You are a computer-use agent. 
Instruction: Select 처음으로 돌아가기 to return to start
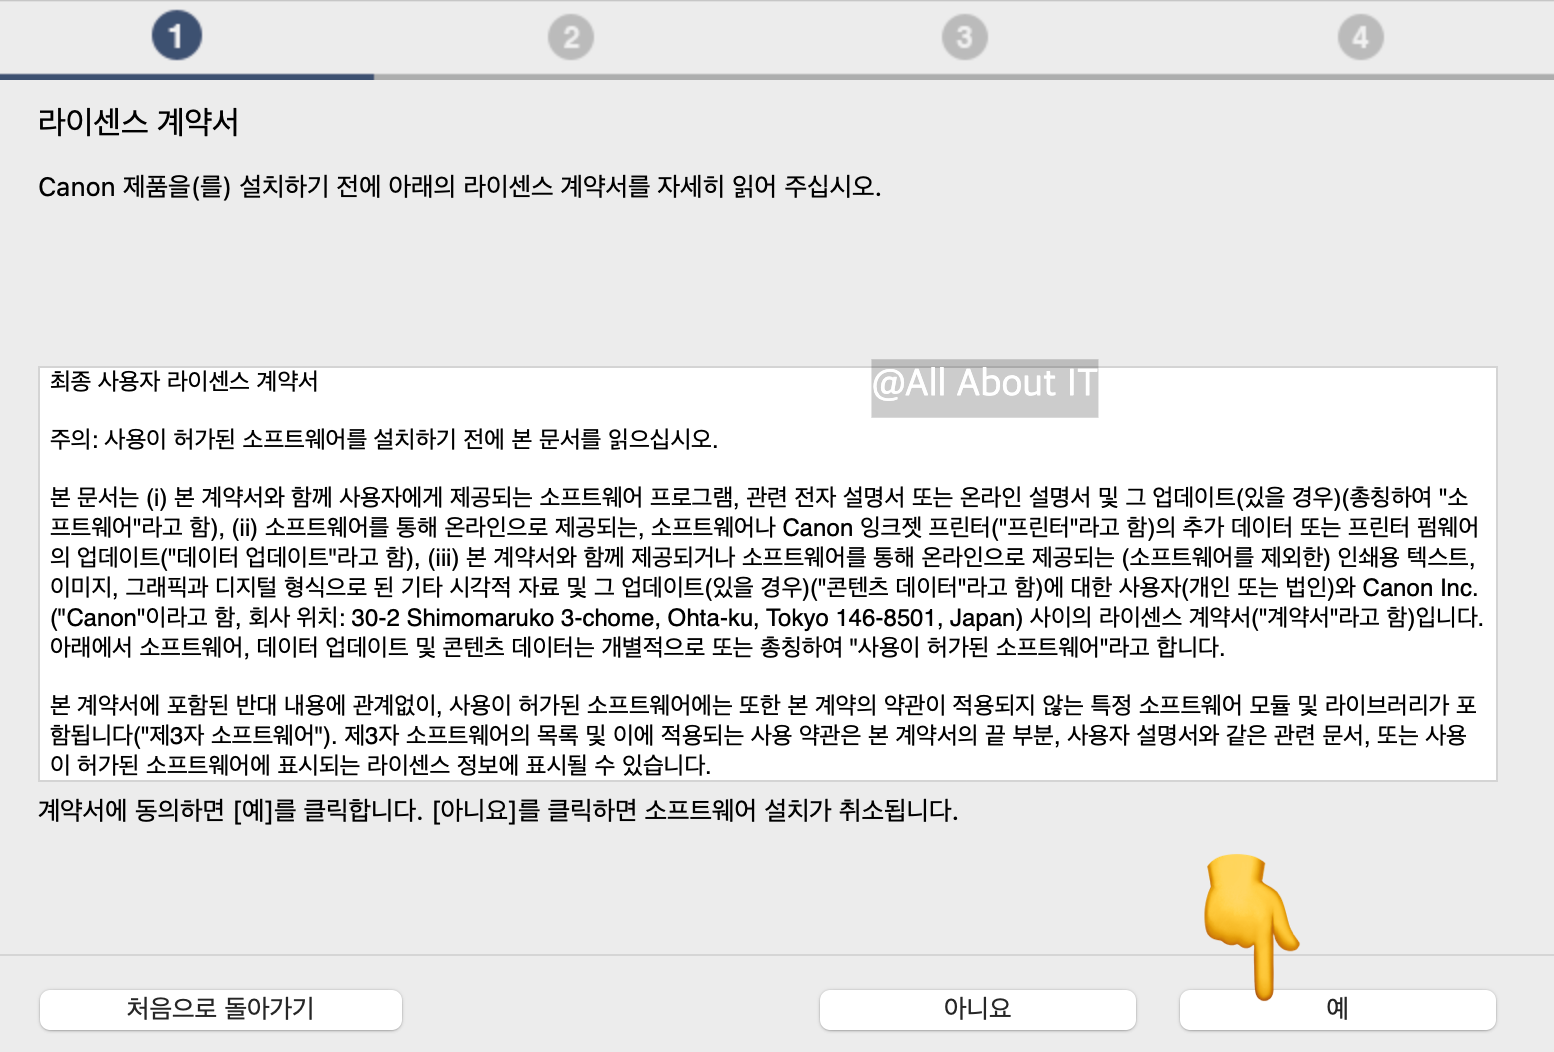[x=220, y=1009]
